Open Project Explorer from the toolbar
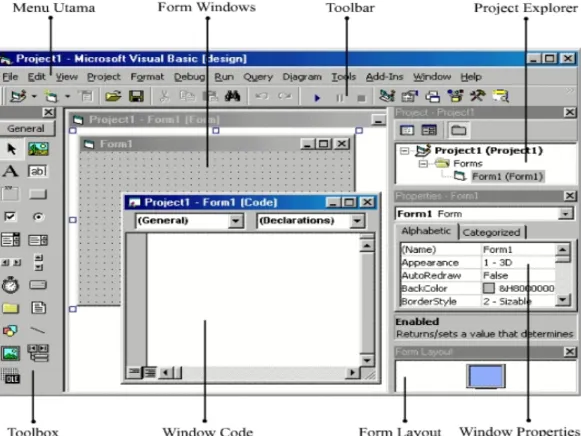 [x=387, y=96]
